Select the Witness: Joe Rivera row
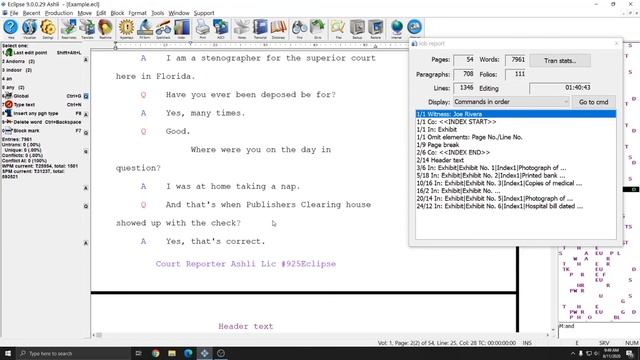The image size is (640, 360). tap(516, 114)
